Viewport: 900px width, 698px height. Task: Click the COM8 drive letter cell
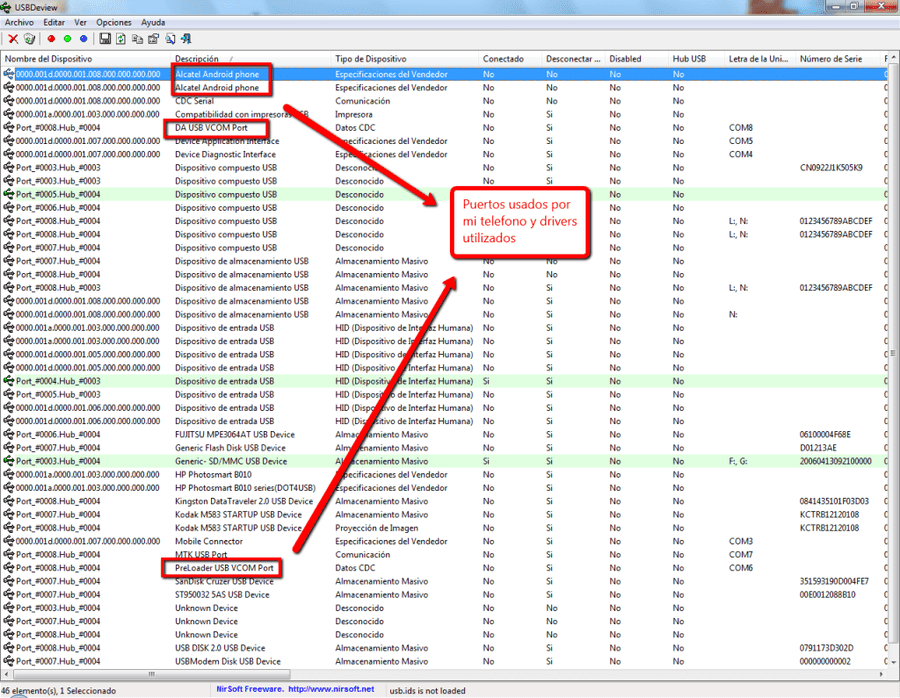740,127
